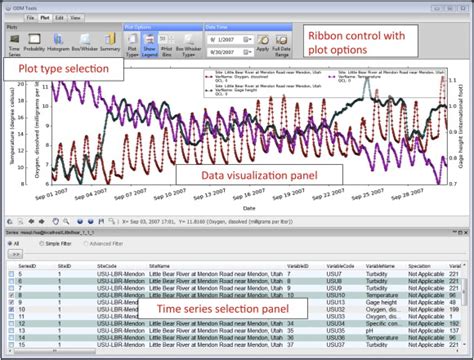
Task: Open the Box Whisker Type dropdown
Action: 188,45
